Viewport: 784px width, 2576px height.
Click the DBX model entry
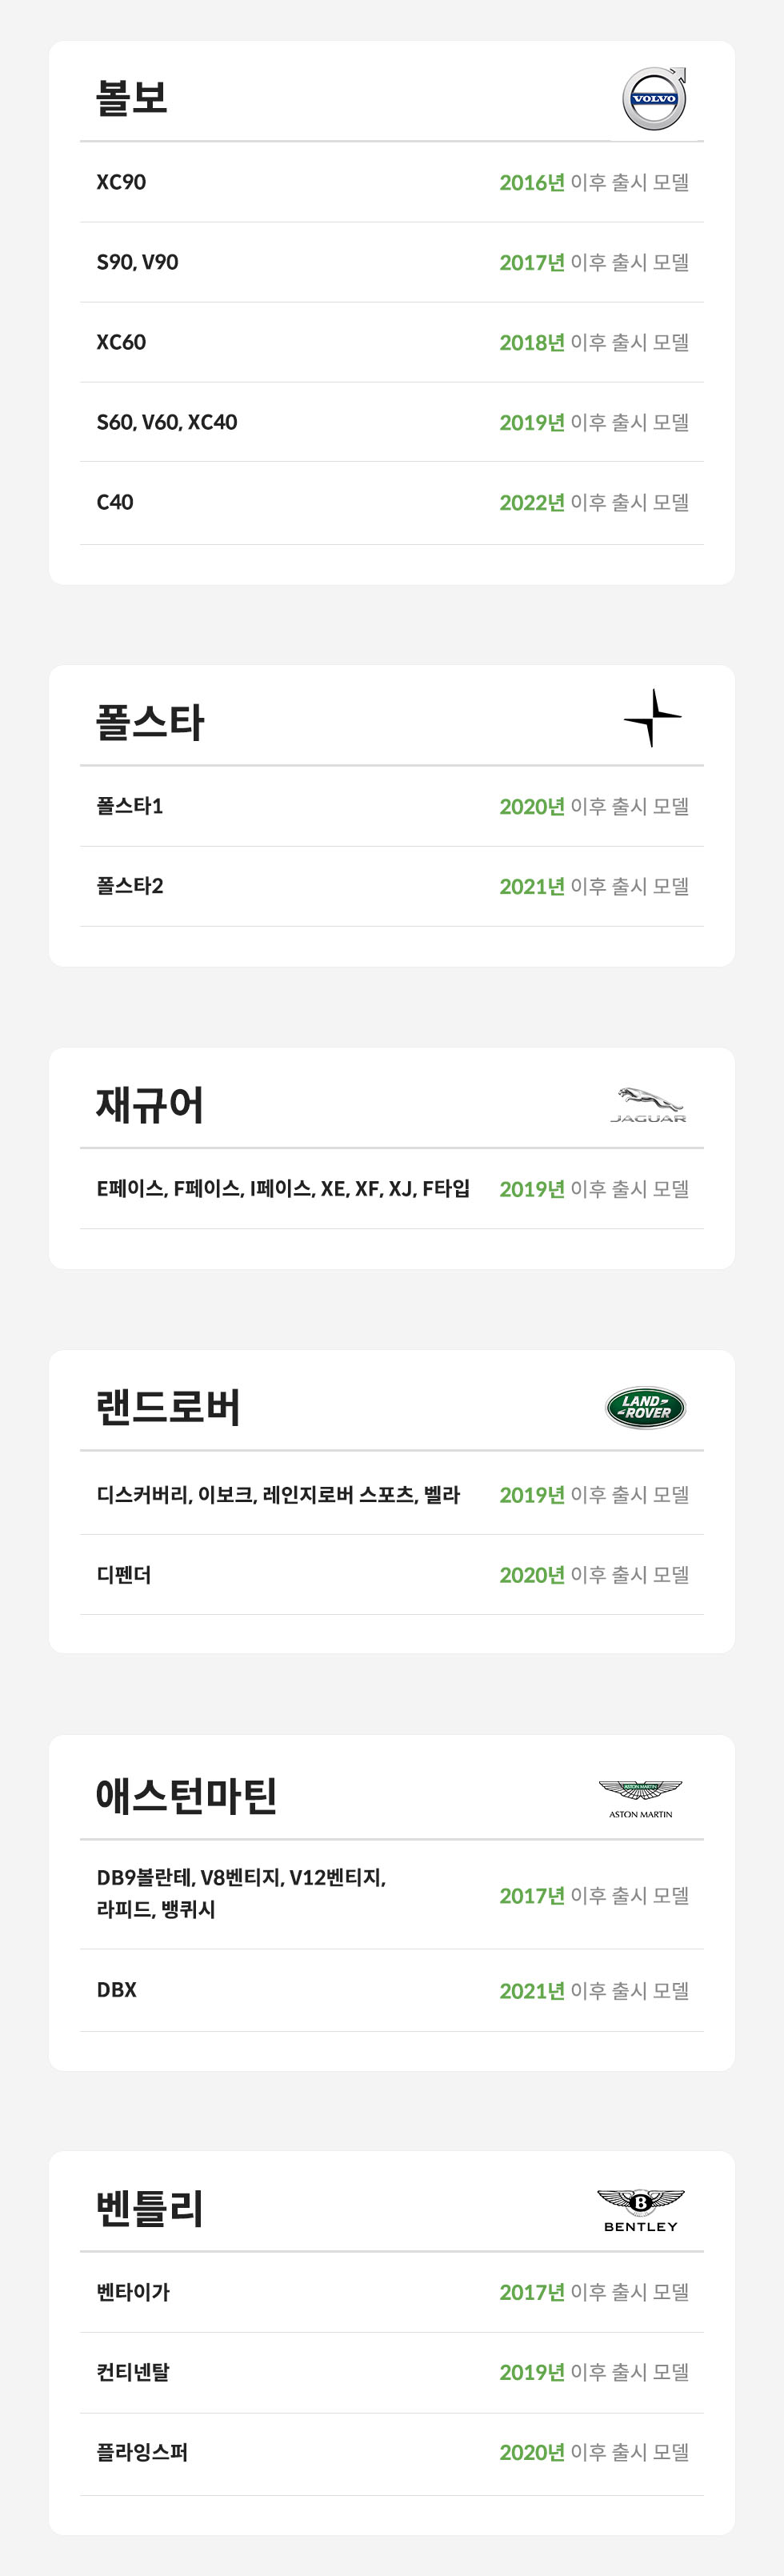(117, 1990)
